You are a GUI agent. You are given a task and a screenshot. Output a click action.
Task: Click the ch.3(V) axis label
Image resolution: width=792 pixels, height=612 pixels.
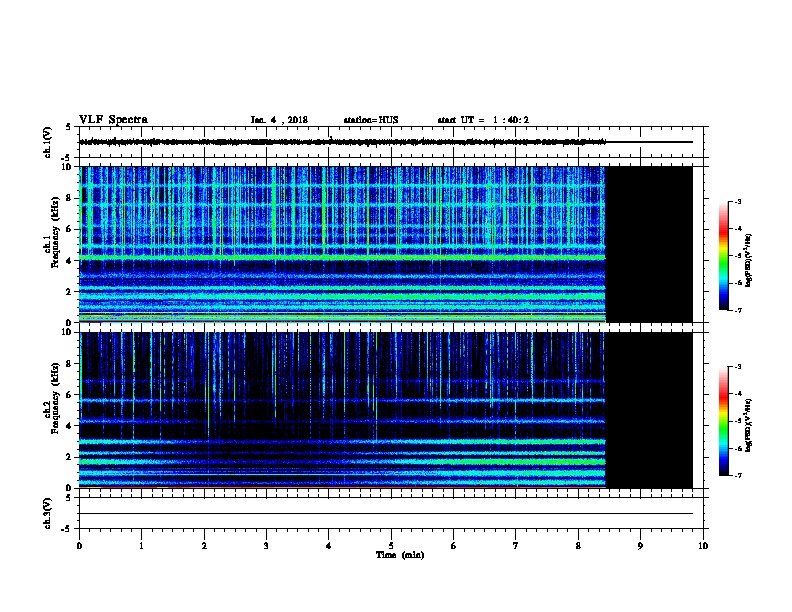(x=47, y=513)
